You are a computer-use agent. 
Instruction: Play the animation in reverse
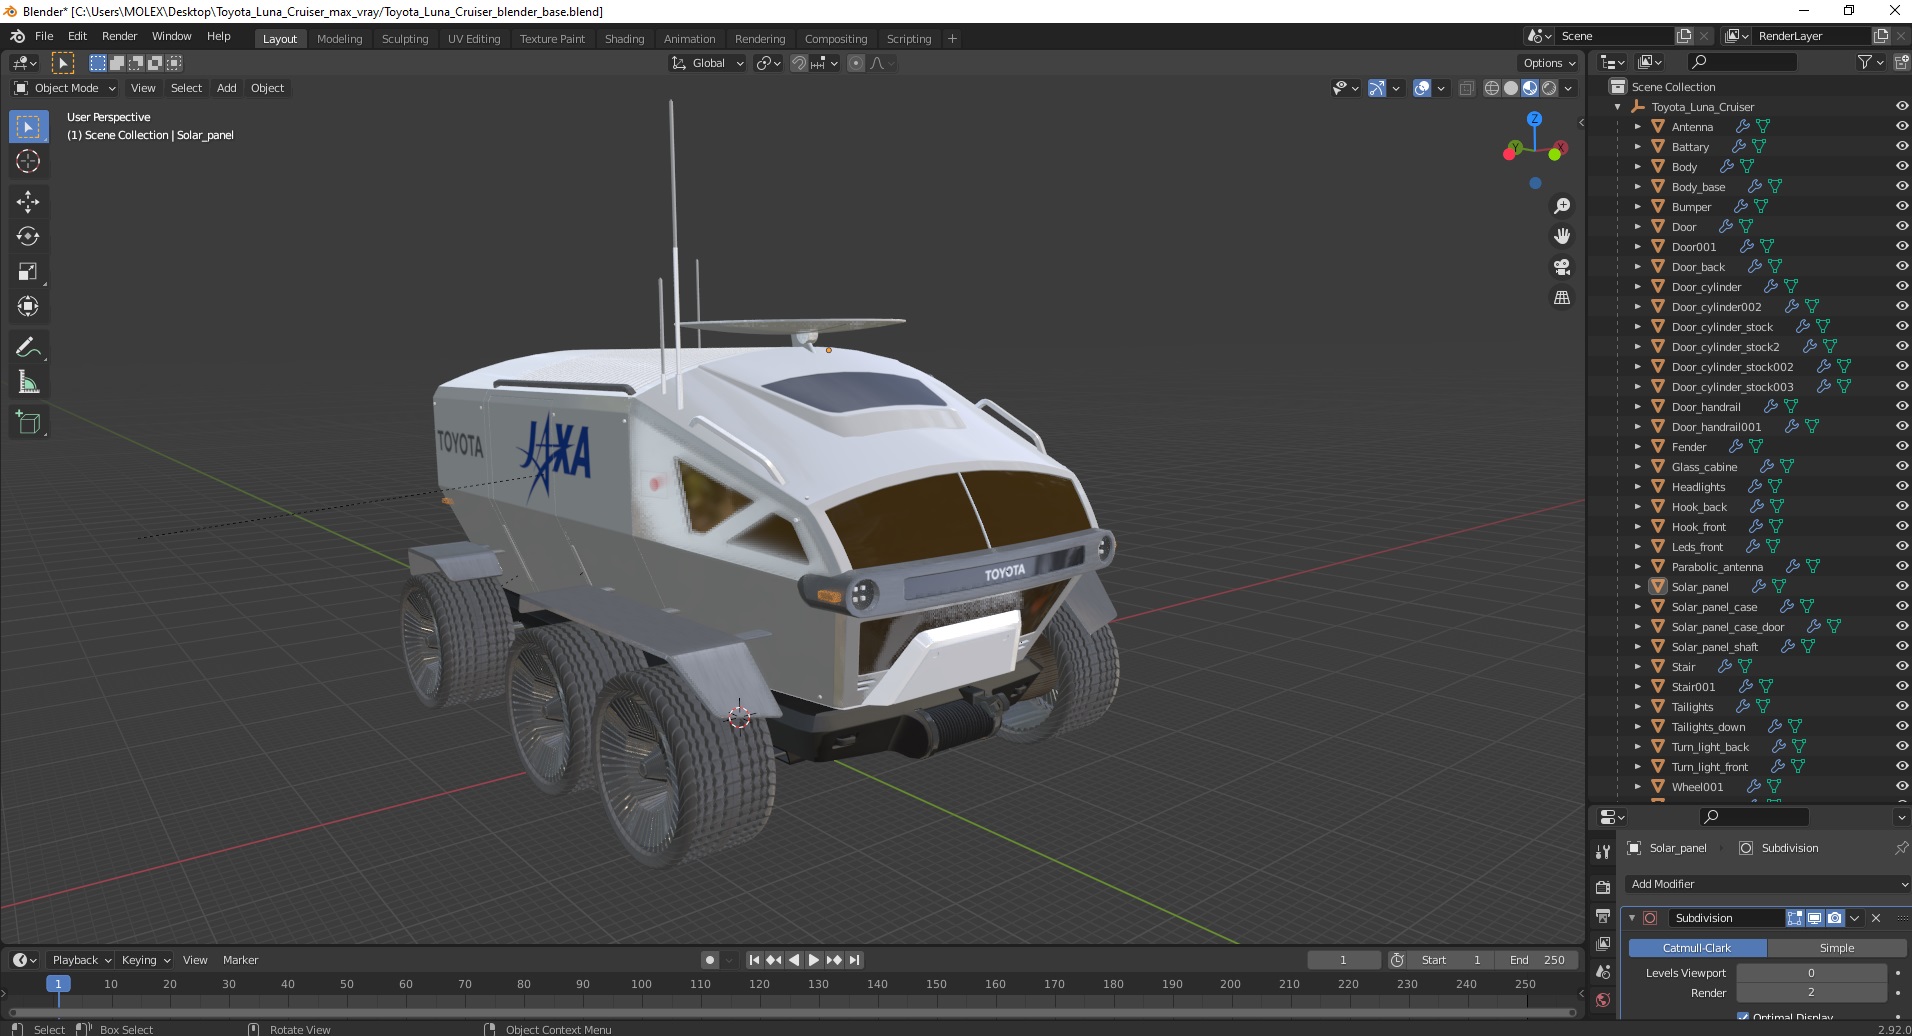click(x=794, y=960)
